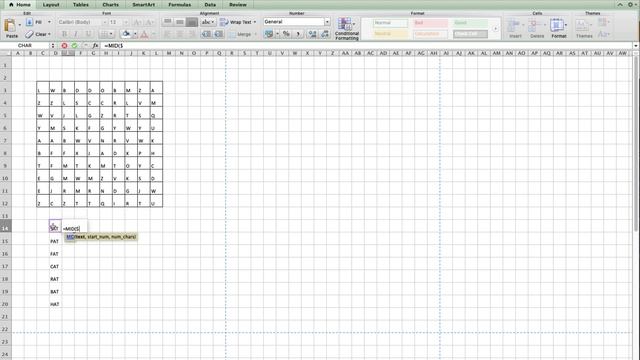Open the theme fonts Aa dropdown
This screenshot has width=640, height=360.
604,34
